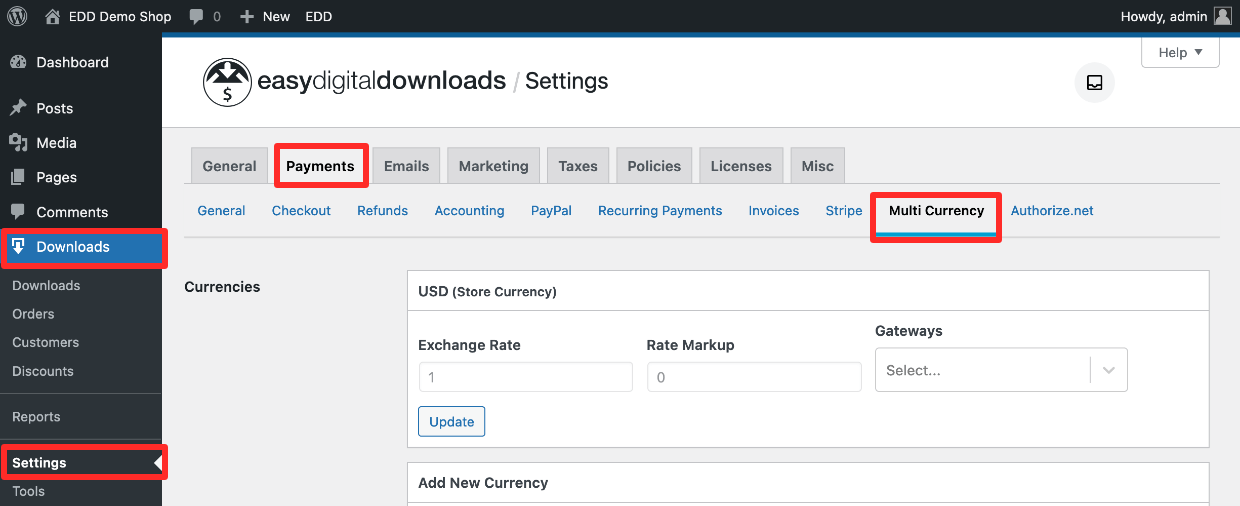Open the notifications inbox icon

1095,83
